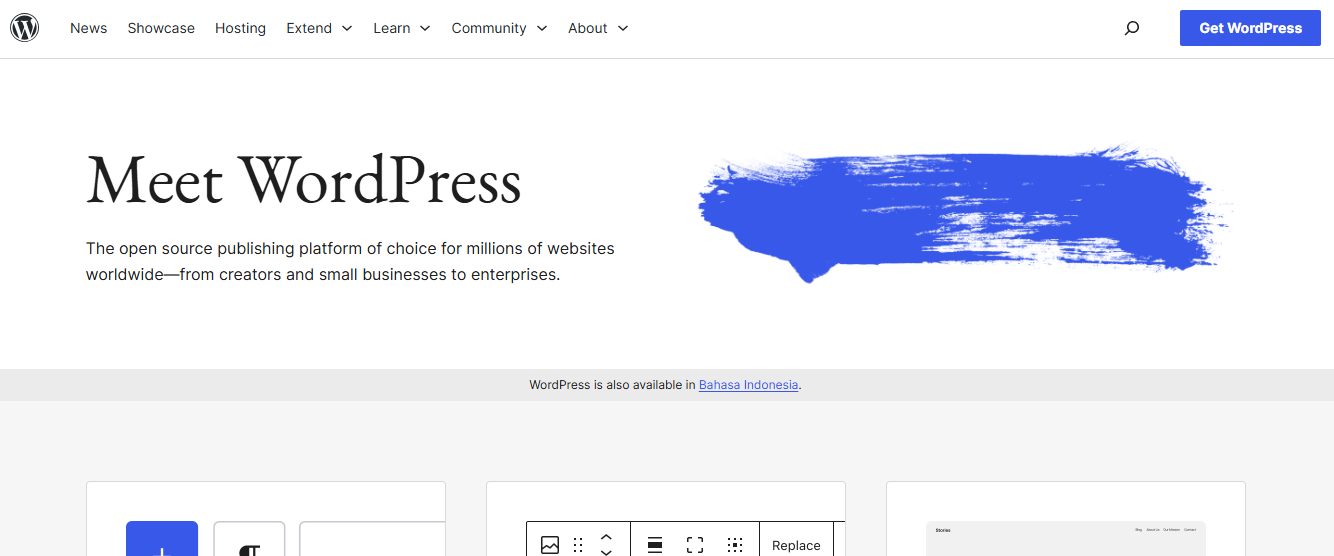The image size is (1334, 556).
Task: Click the full-screen brackets icon
Action: (x=695, y=545)
